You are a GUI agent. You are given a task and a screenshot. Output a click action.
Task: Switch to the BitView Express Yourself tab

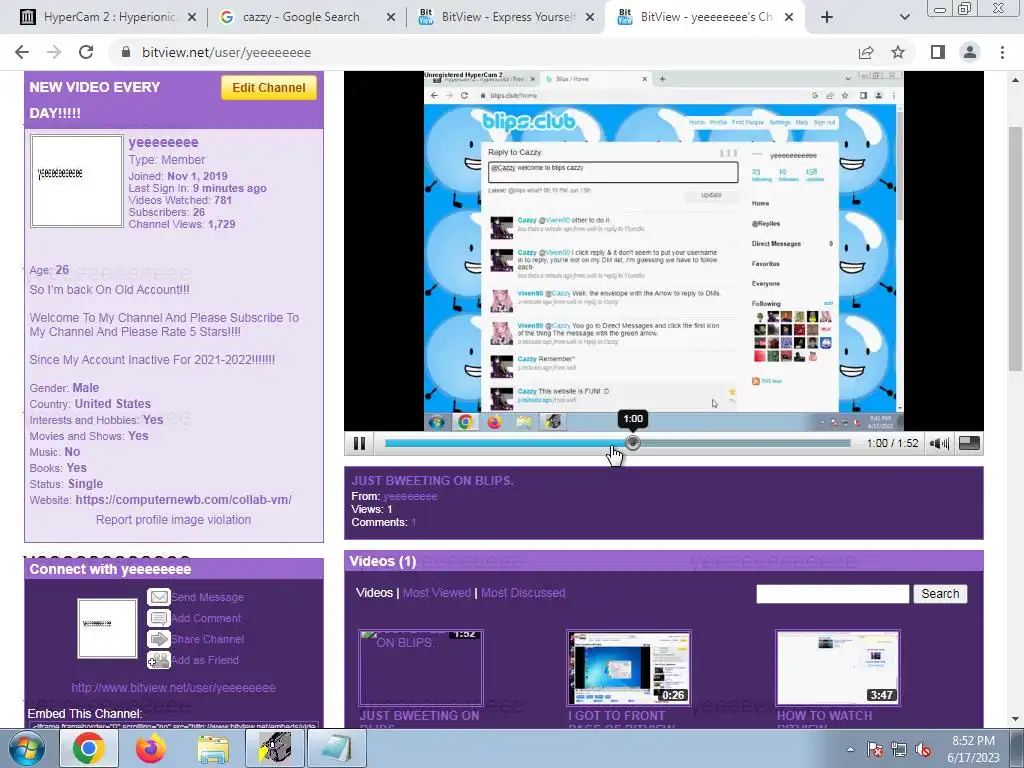[x=506, y=17]
